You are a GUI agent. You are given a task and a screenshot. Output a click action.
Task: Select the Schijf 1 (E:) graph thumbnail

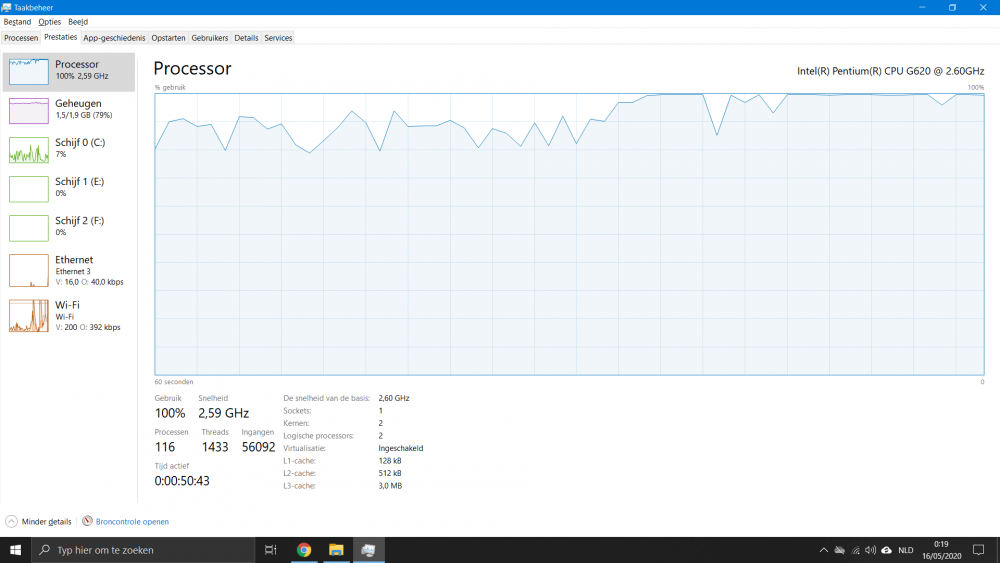click(29, 189)
